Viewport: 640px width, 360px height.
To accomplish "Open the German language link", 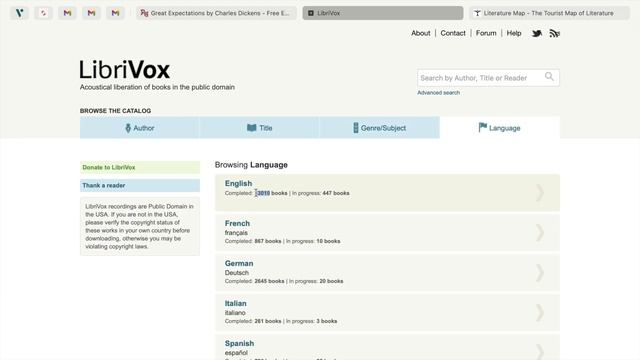I will click(239, 263).
